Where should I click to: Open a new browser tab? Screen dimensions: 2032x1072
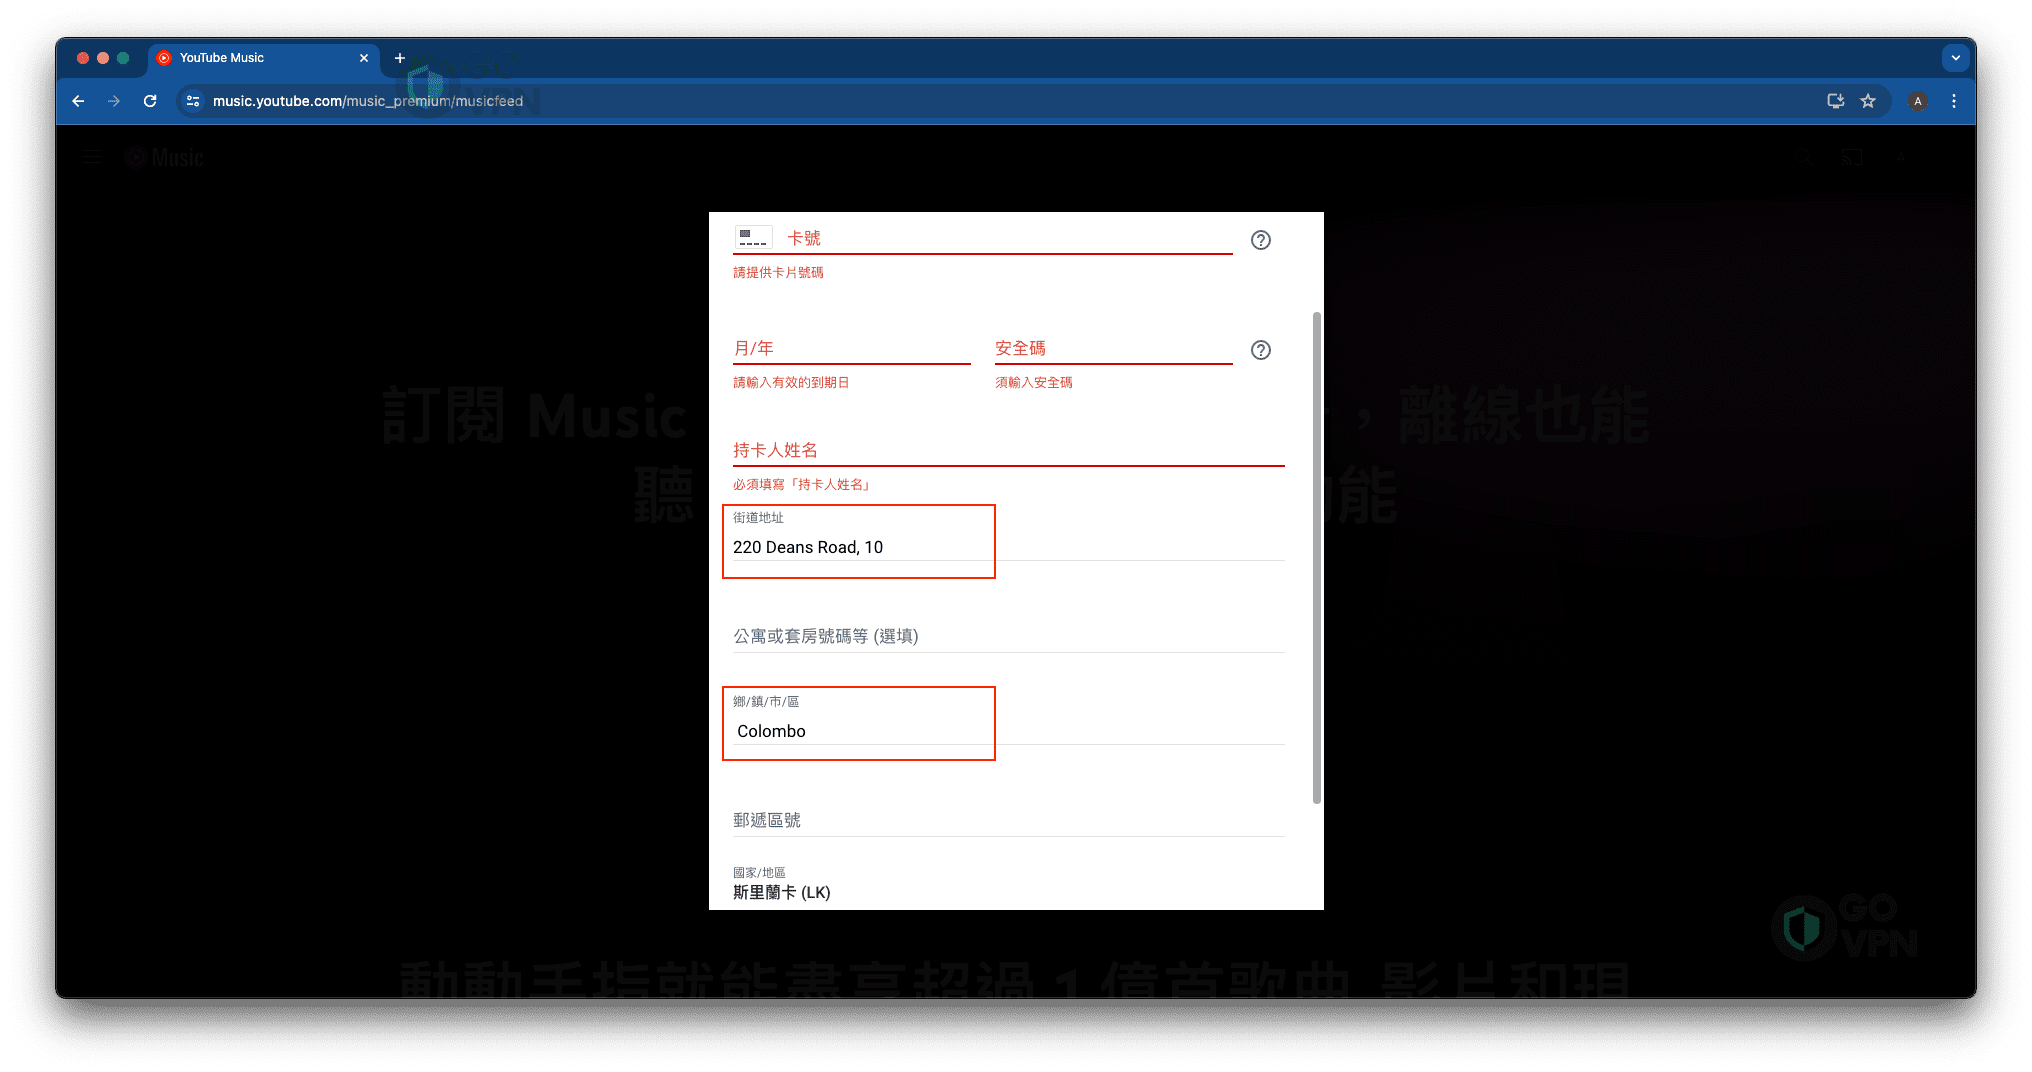[400, 58]
